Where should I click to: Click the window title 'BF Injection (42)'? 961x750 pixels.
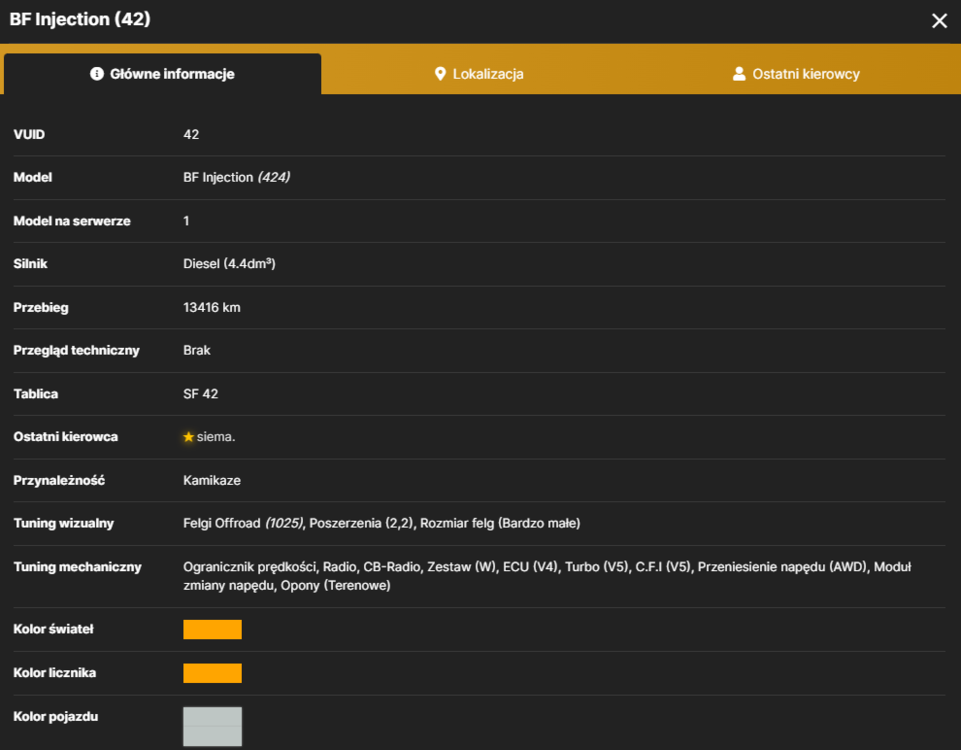point(80,19)
